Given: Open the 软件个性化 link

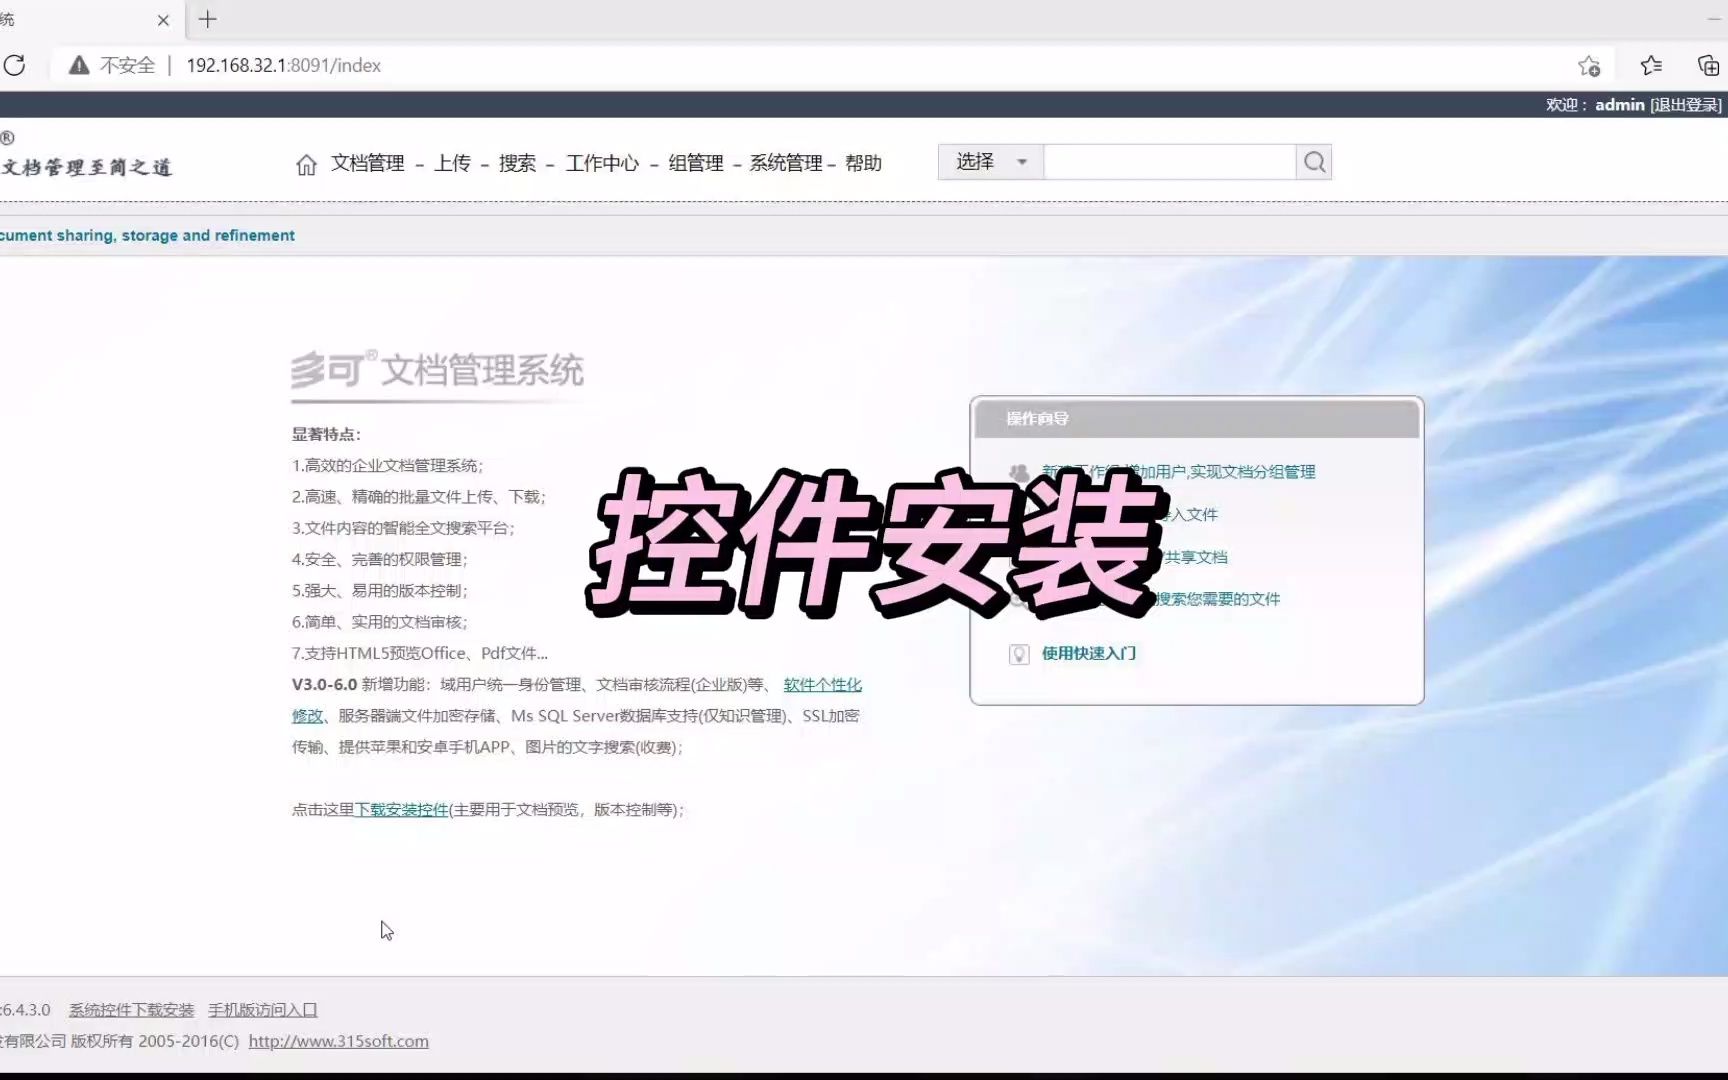Looking at the screenshot, I should (x=822, y=685).
